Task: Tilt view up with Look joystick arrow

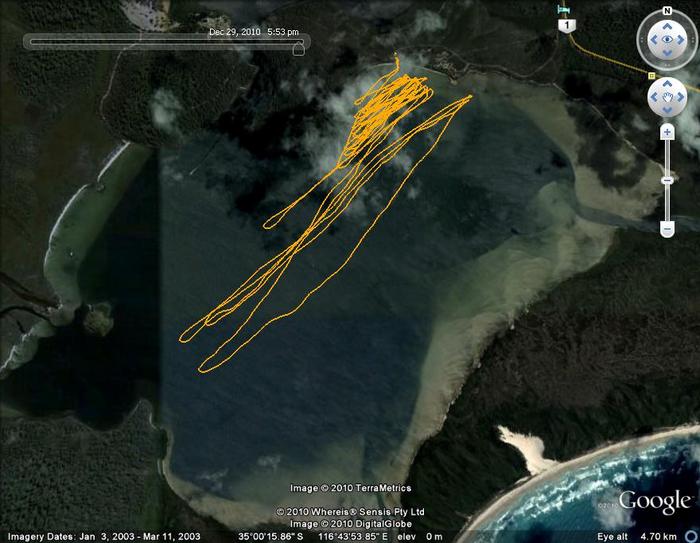Action: (x=666, y=26)
